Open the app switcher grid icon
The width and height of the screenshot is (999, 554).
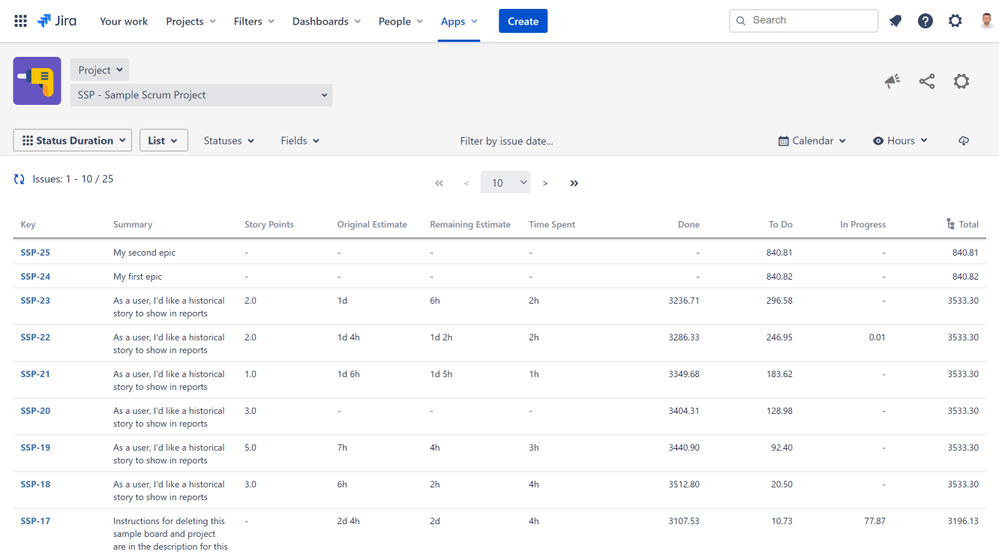[20, 21]
